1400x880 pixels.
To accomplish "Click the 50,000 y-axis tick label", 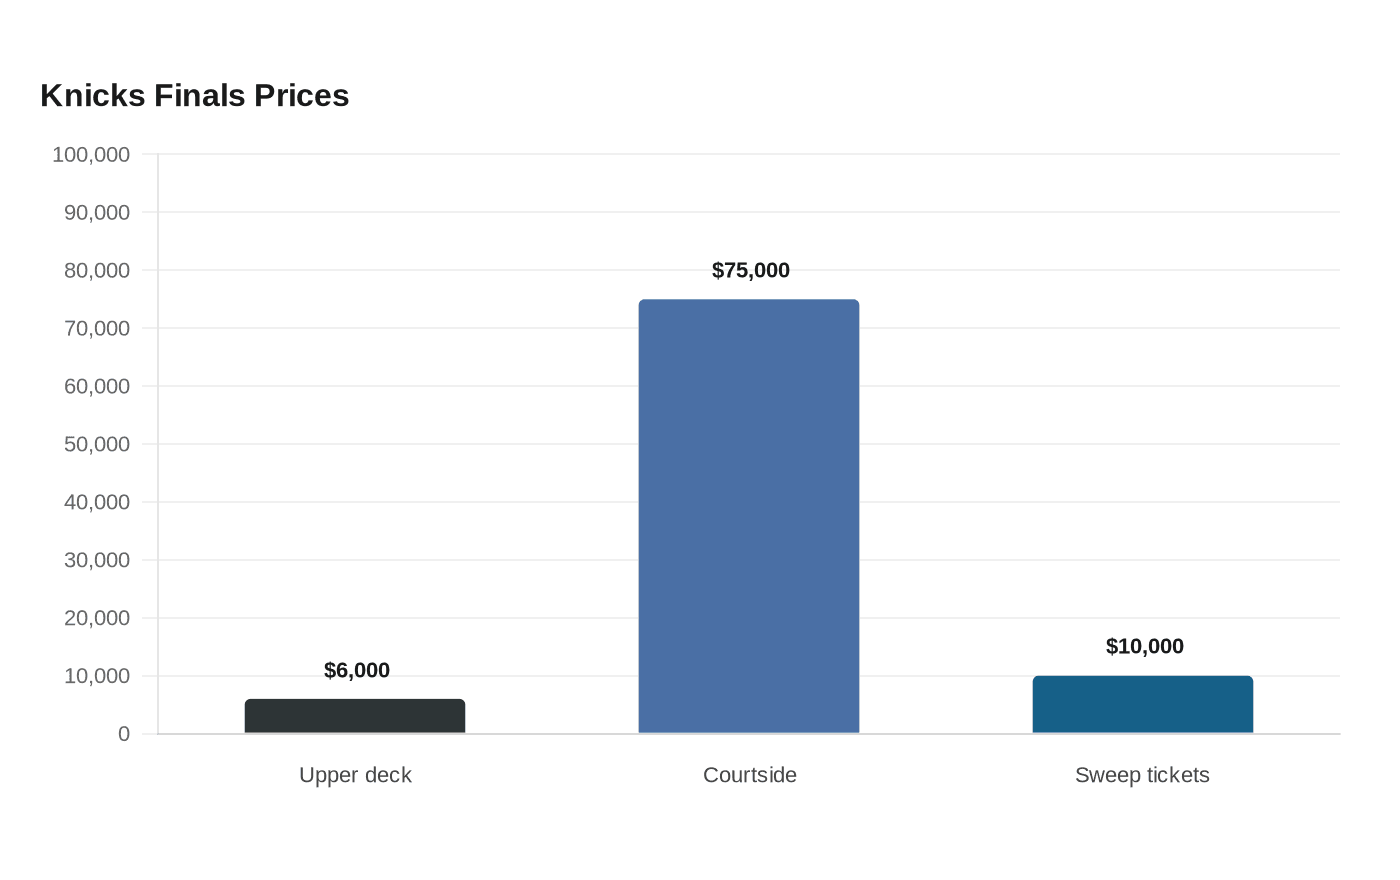I will click(97, 445).
